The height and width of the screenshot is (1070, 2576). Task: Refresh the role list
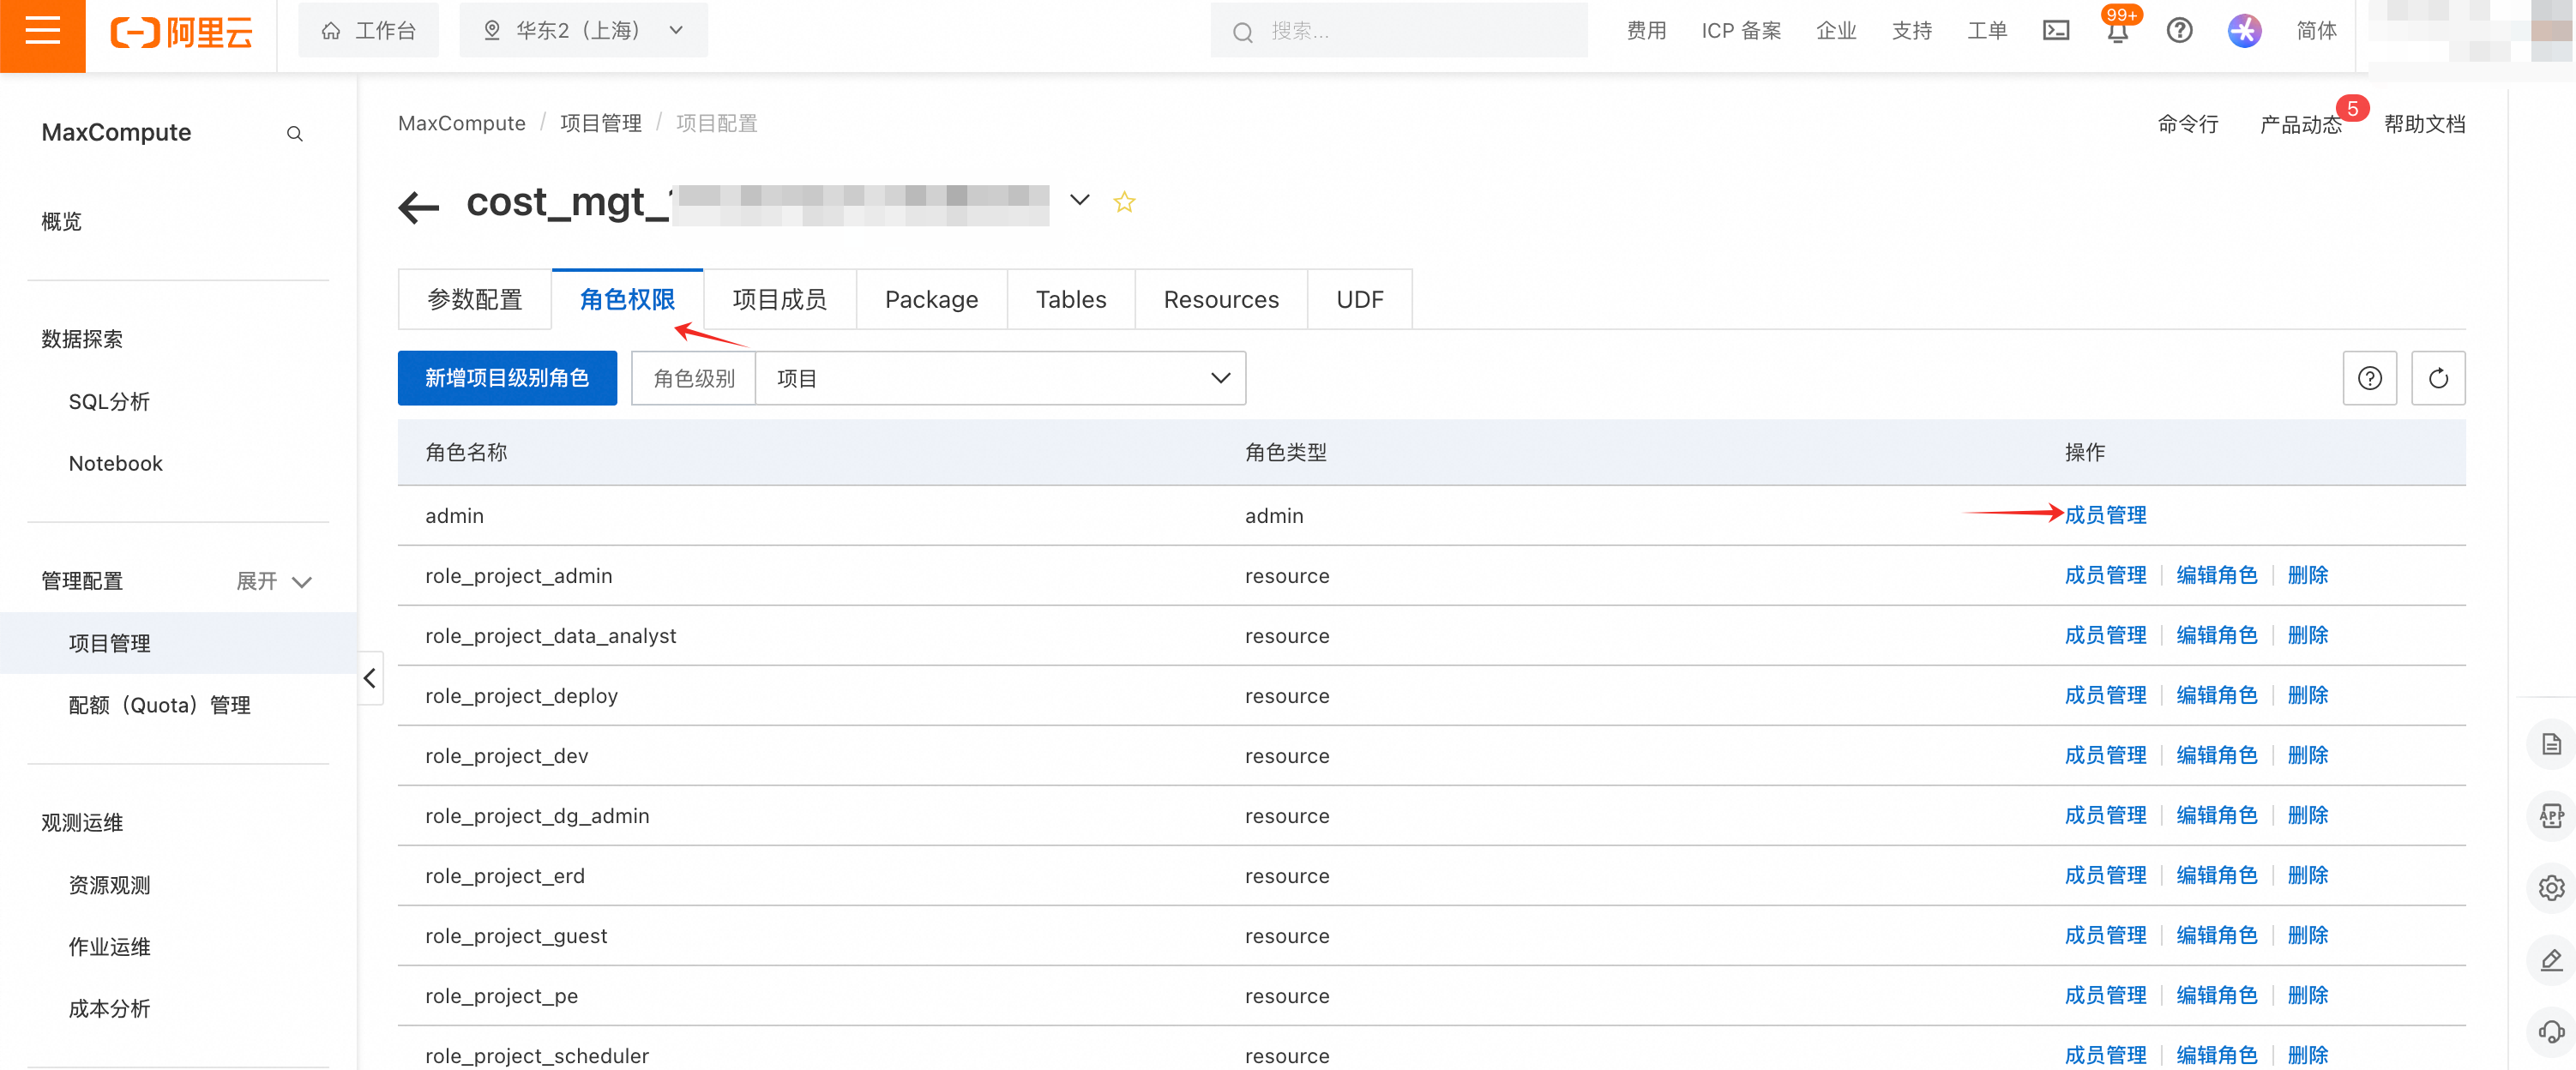[2438, 378]
